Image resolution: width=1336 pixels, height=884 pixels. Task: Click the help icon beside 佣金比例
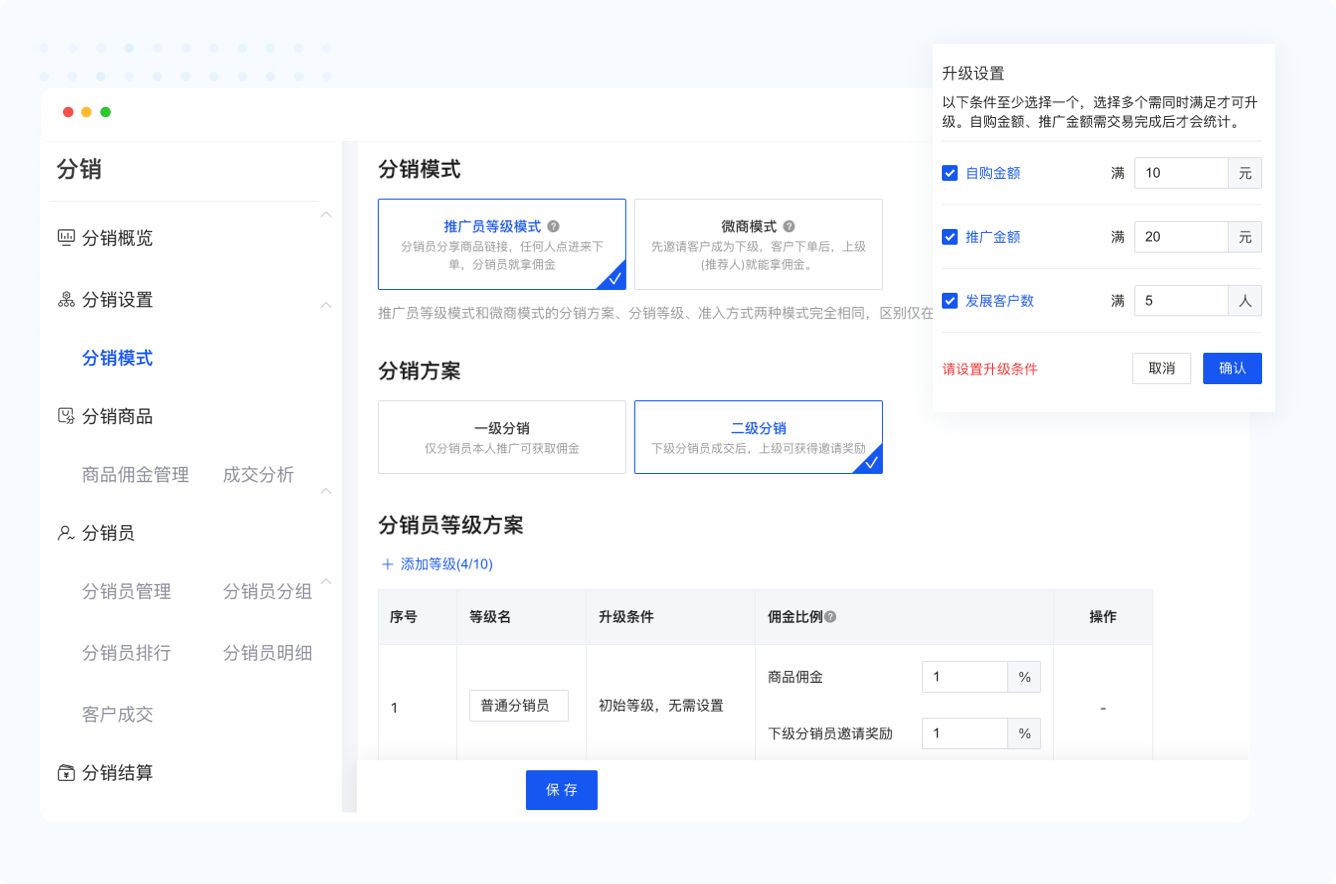830,617
